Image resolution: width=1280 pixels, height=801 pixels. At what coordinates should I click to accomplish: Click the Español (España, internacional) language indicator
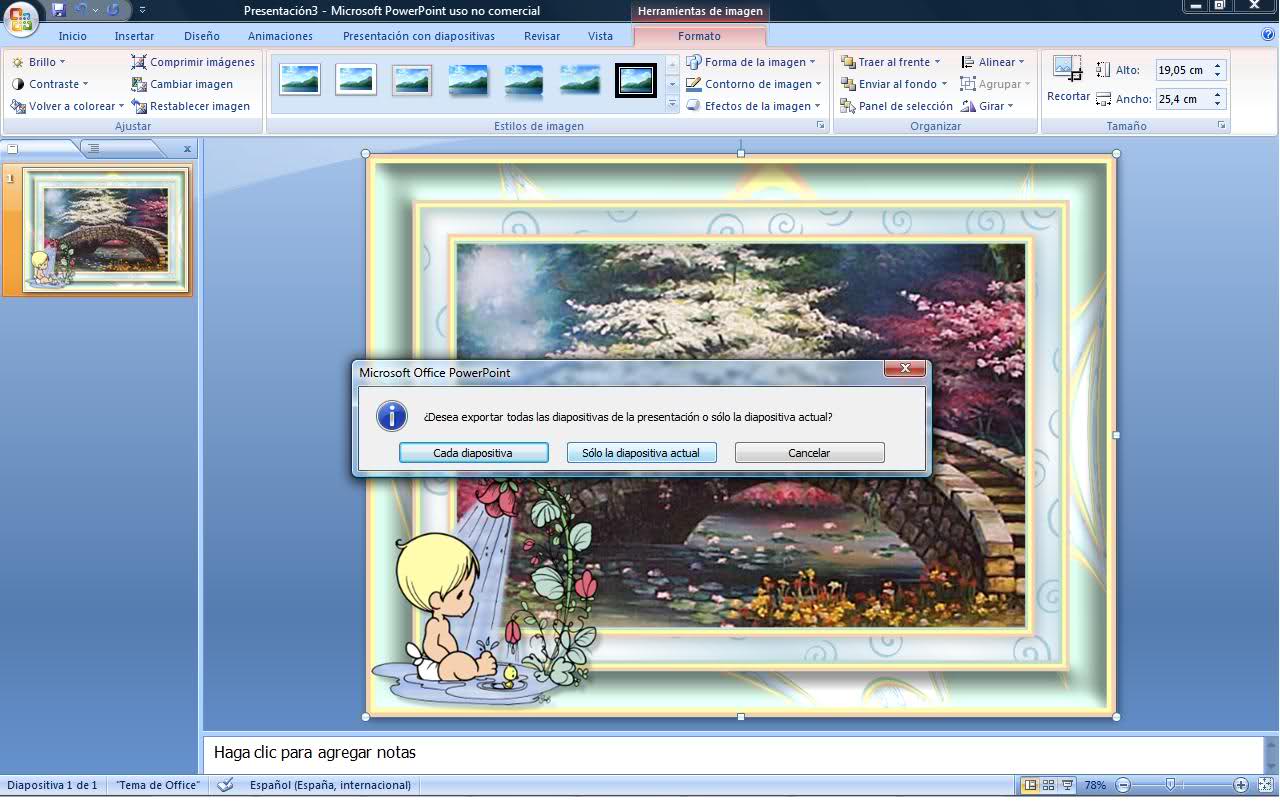(x=330, y=785)
